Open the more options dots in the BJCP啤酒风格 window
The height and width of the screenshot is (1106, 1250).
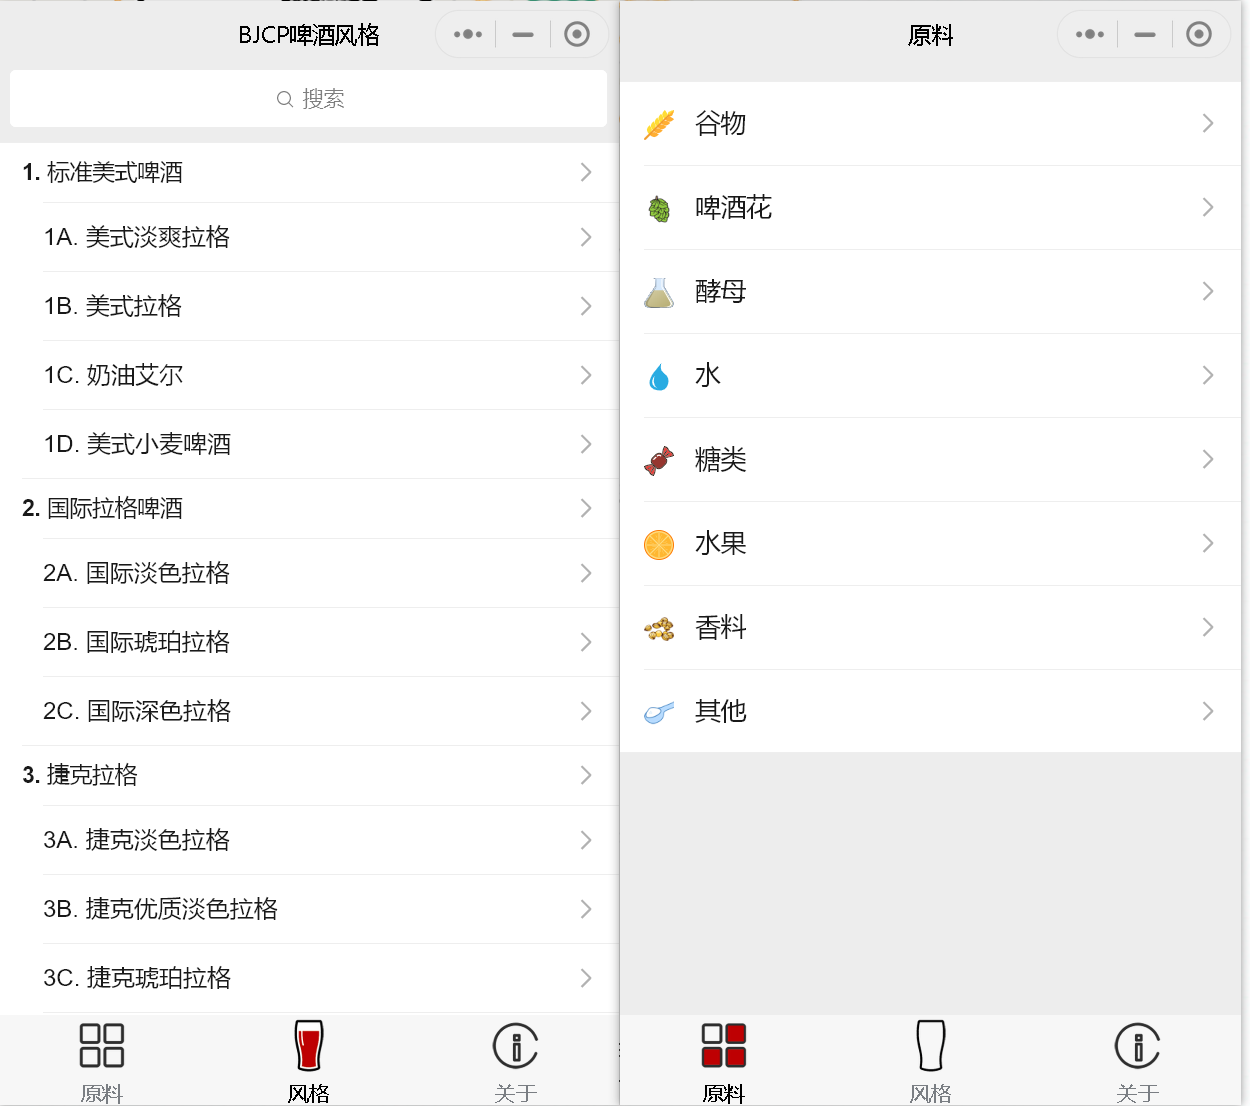pos(467,35)
